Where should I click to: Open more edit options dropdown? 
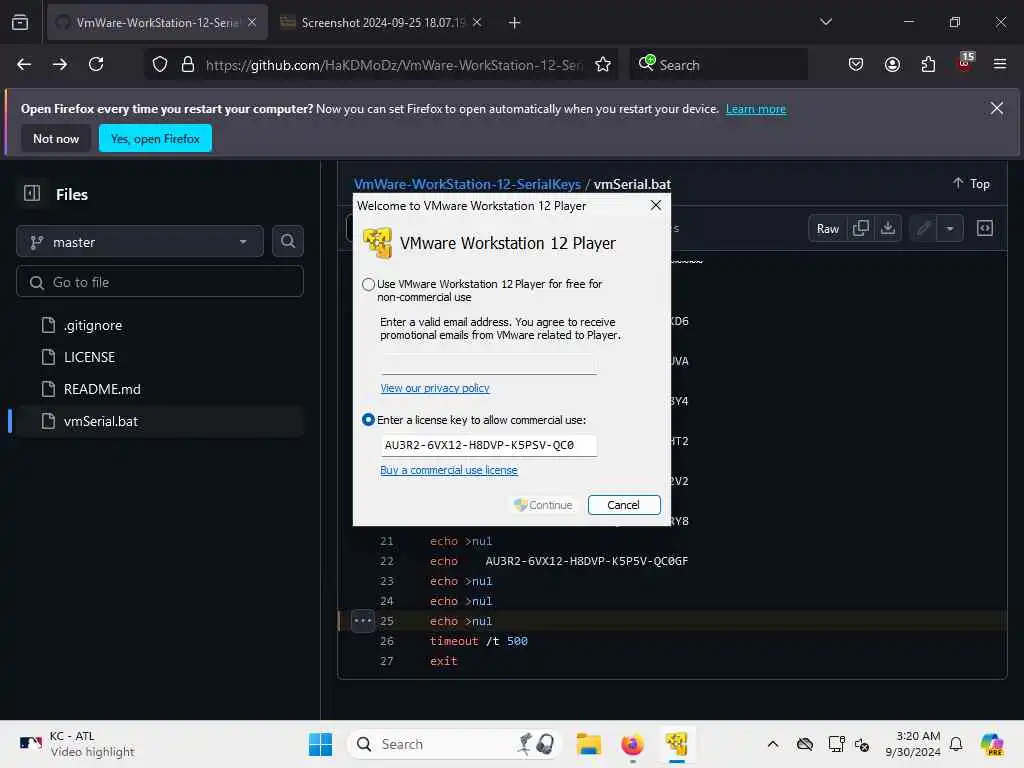coord(950,229)
